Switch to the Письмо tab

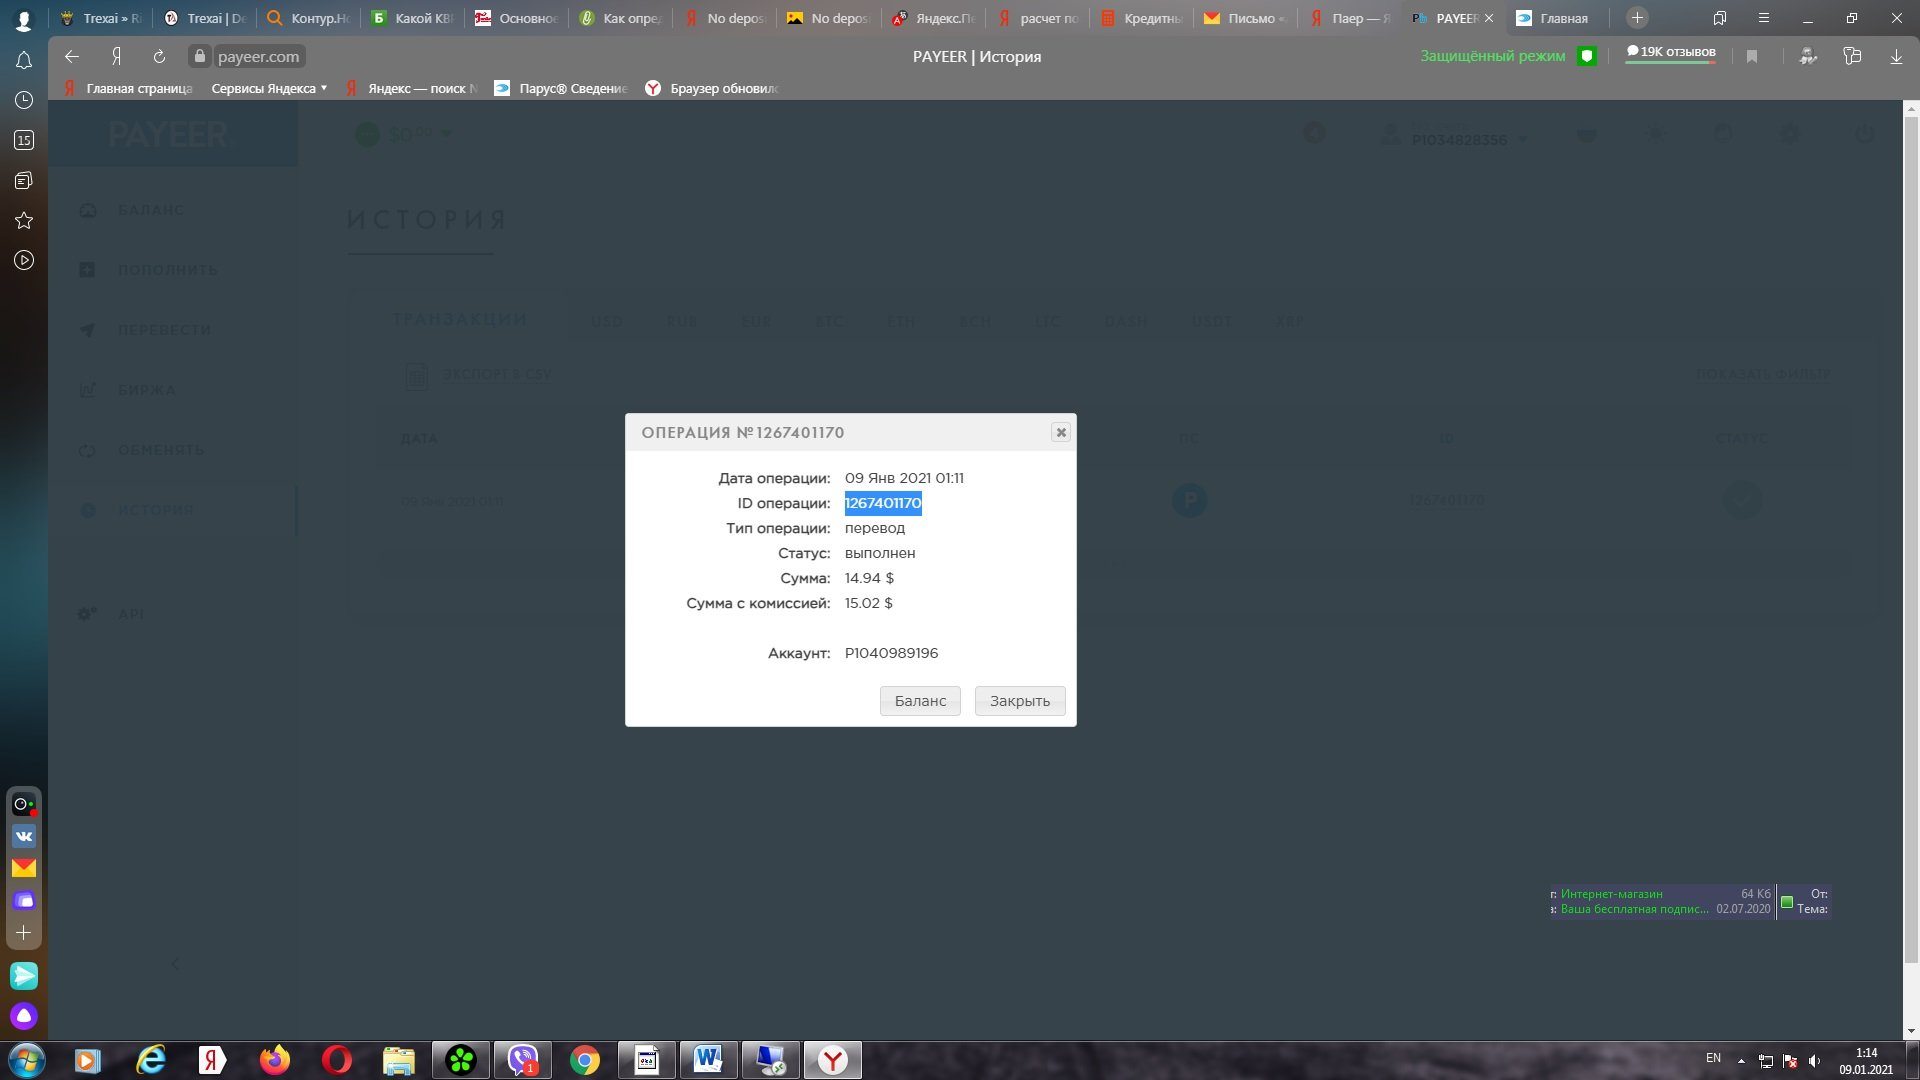click(1246, 18)
